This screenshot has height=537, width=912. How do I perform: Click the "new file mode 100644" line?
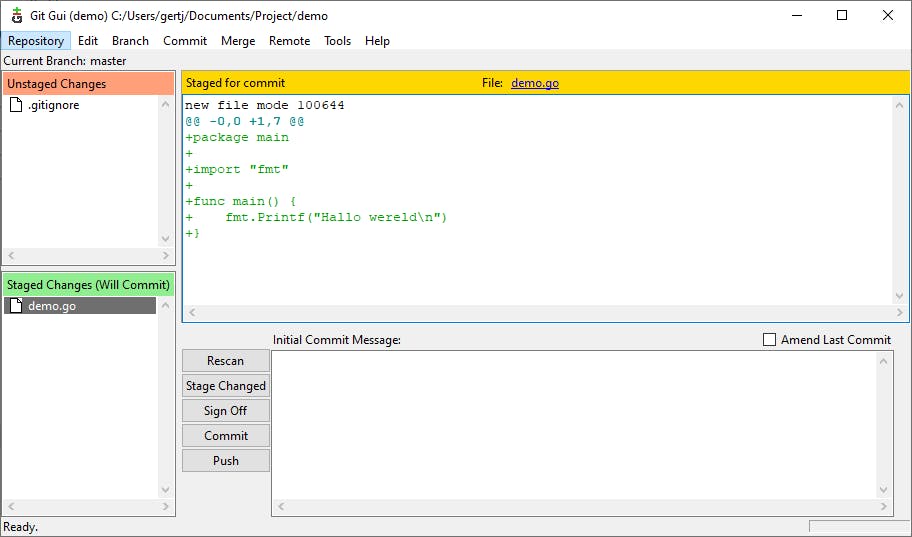pyautogui.click(x=265, y=105)
